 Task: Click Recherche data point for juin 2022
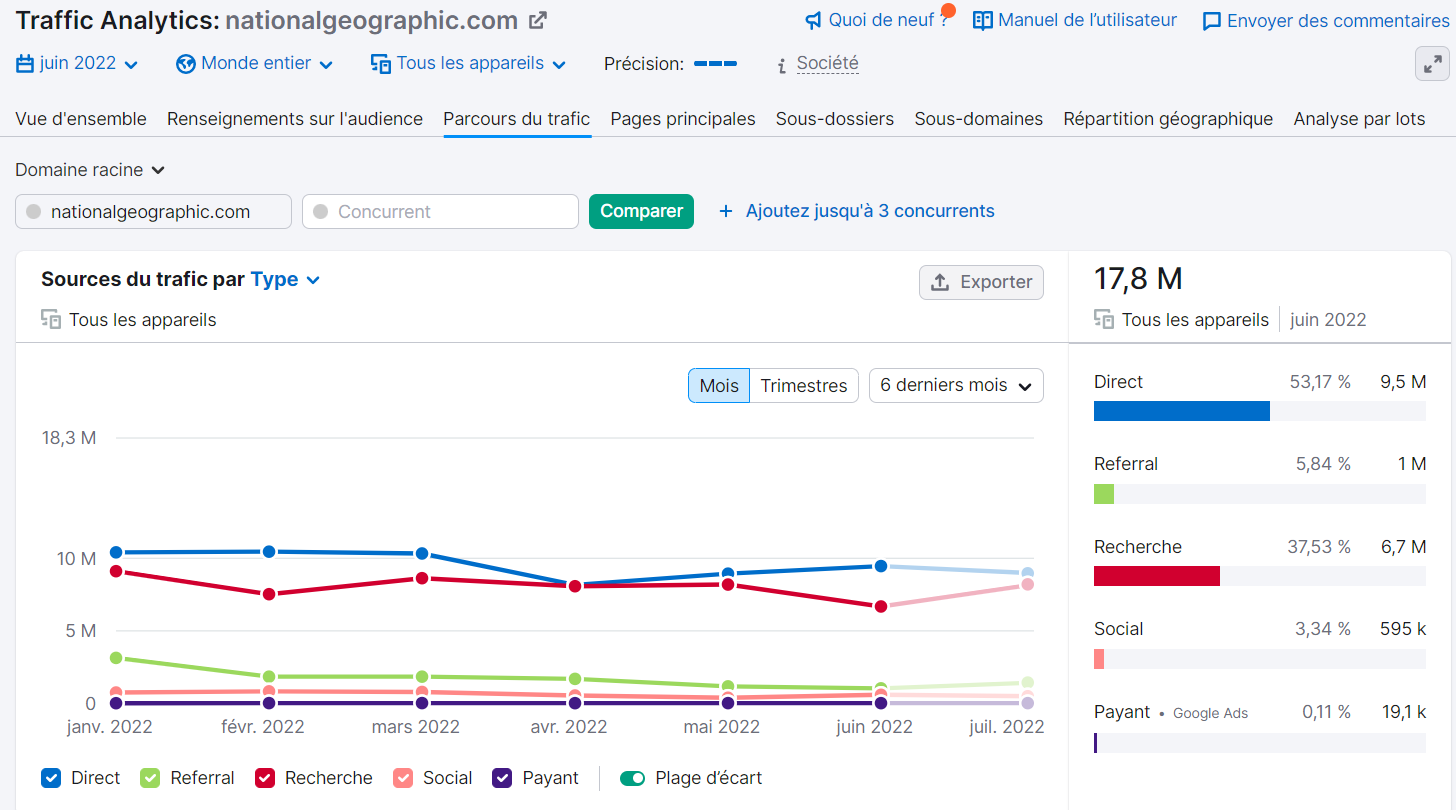coord(881,607)
